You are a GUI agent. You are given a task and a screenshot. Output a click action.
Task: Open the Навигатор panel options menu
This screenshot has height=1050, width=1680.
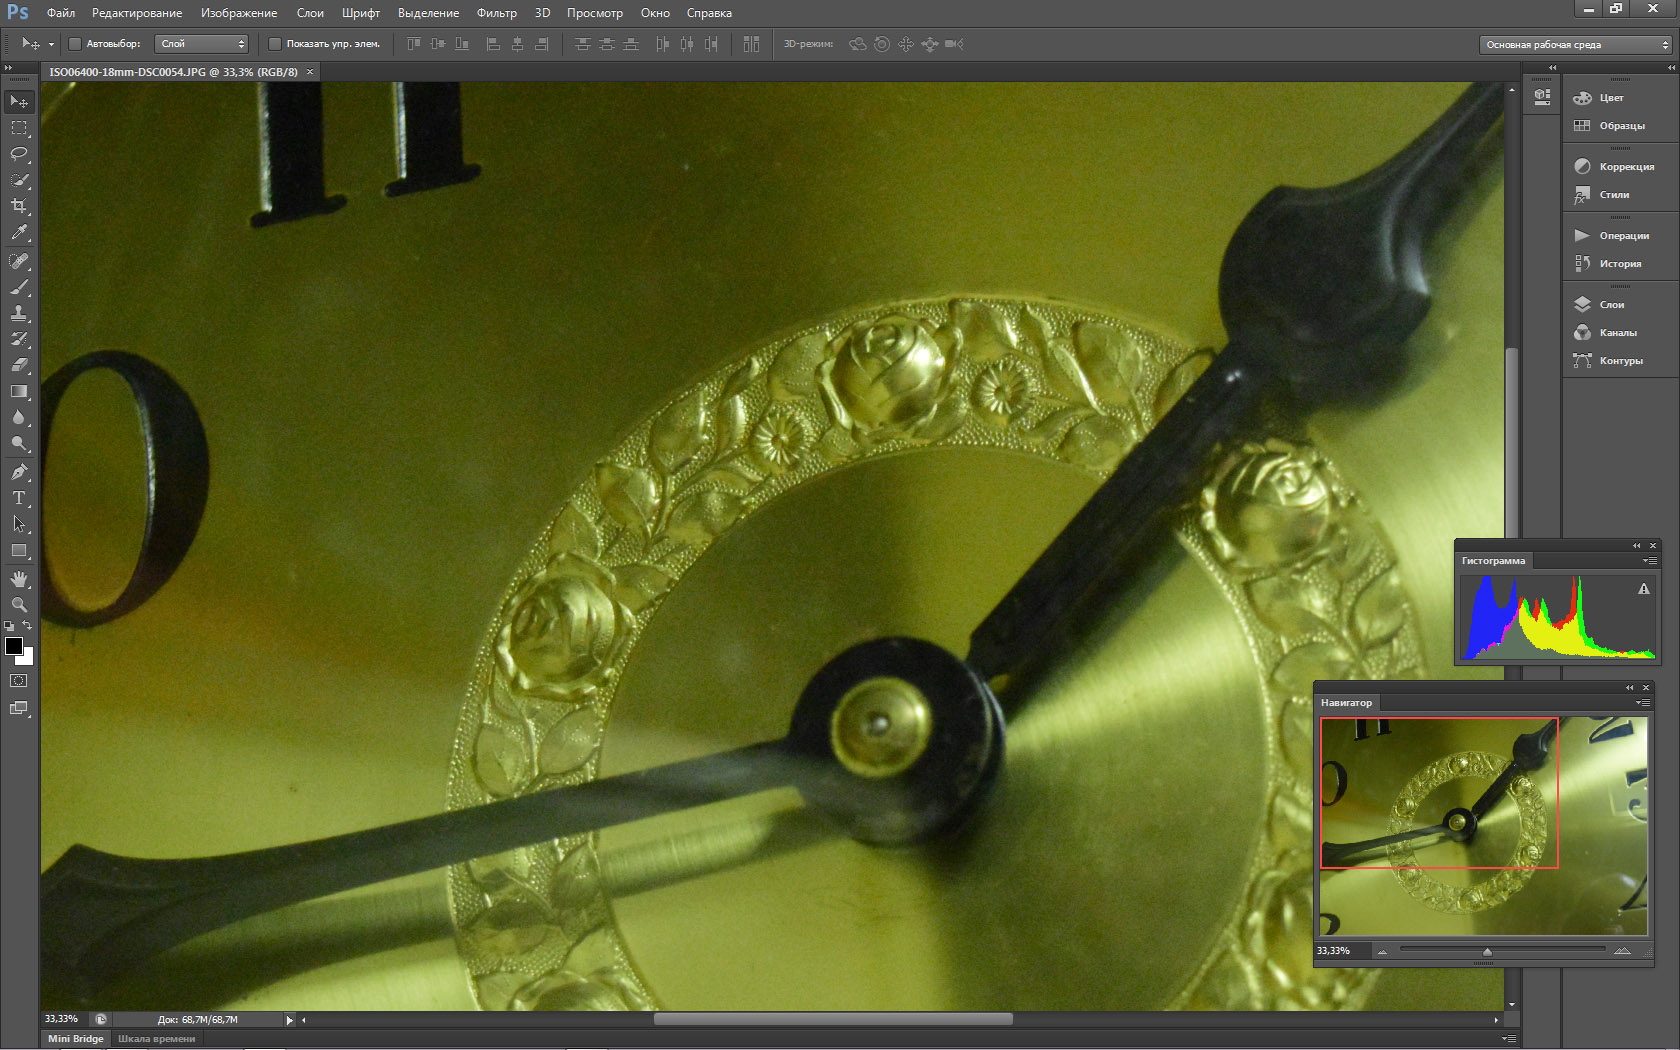click(x=1642, y=703)
